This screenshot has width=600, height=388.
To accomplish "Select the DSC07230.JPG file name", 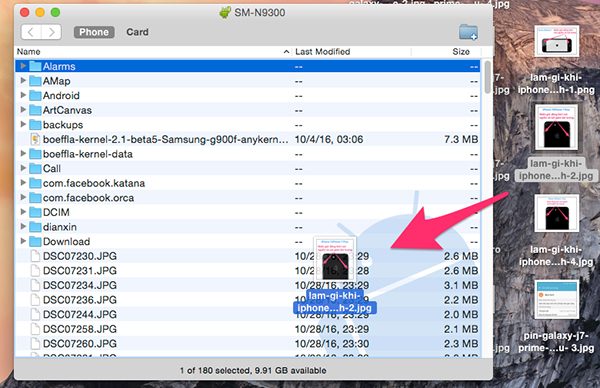I will [80, 256].
